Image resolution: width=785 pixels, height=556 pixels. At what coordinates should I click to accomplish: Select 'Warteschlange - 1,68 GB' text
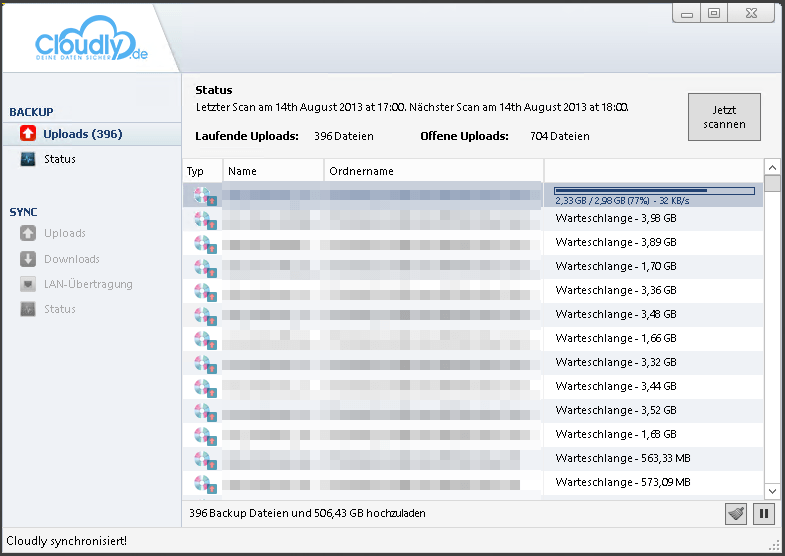[616, 434]
